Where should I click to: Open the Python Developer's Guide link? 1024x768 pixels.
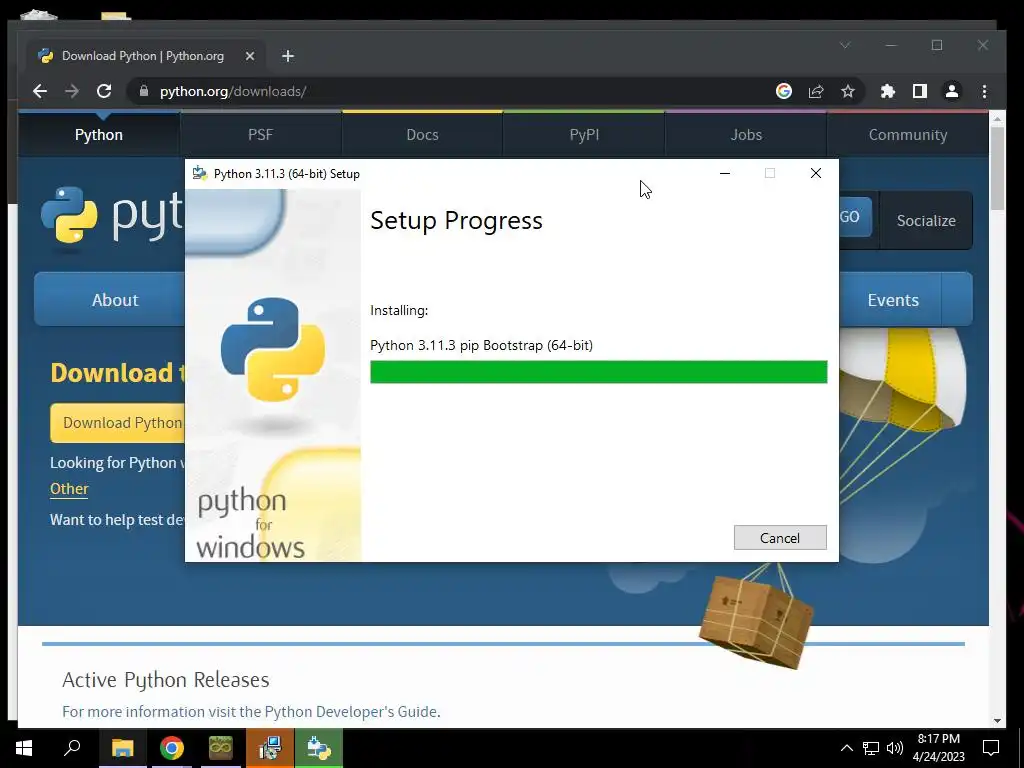pos(351,711)
